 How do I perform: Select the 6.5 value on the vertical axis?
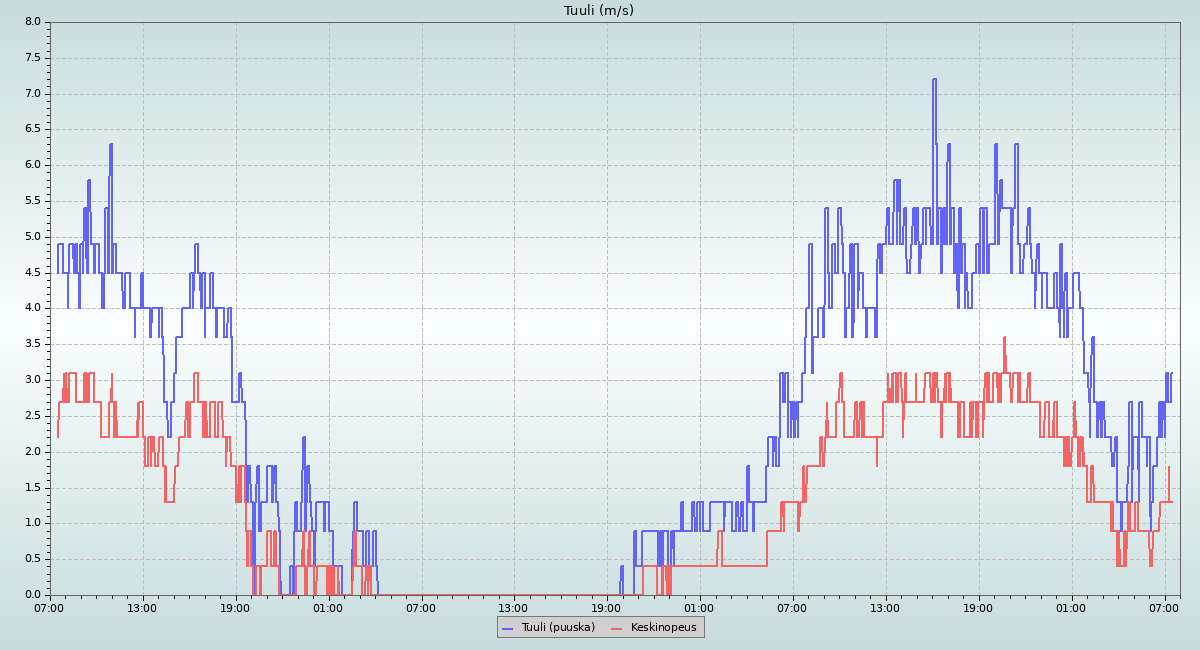coord(32,129)
